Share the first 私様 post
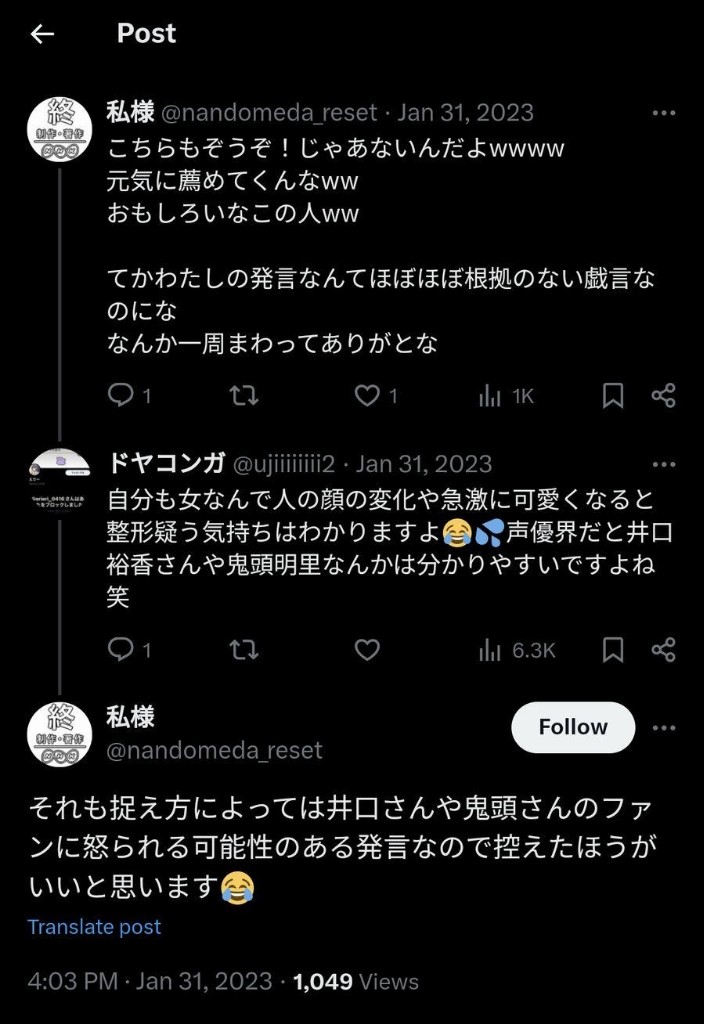 [x=663, y=397]
